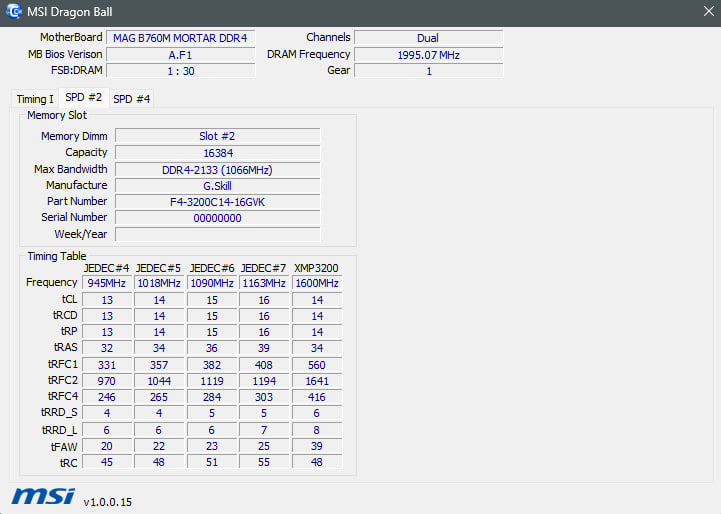
Task: Click the Part Number field F4-3200C14-16GVK
Action: 217,202
